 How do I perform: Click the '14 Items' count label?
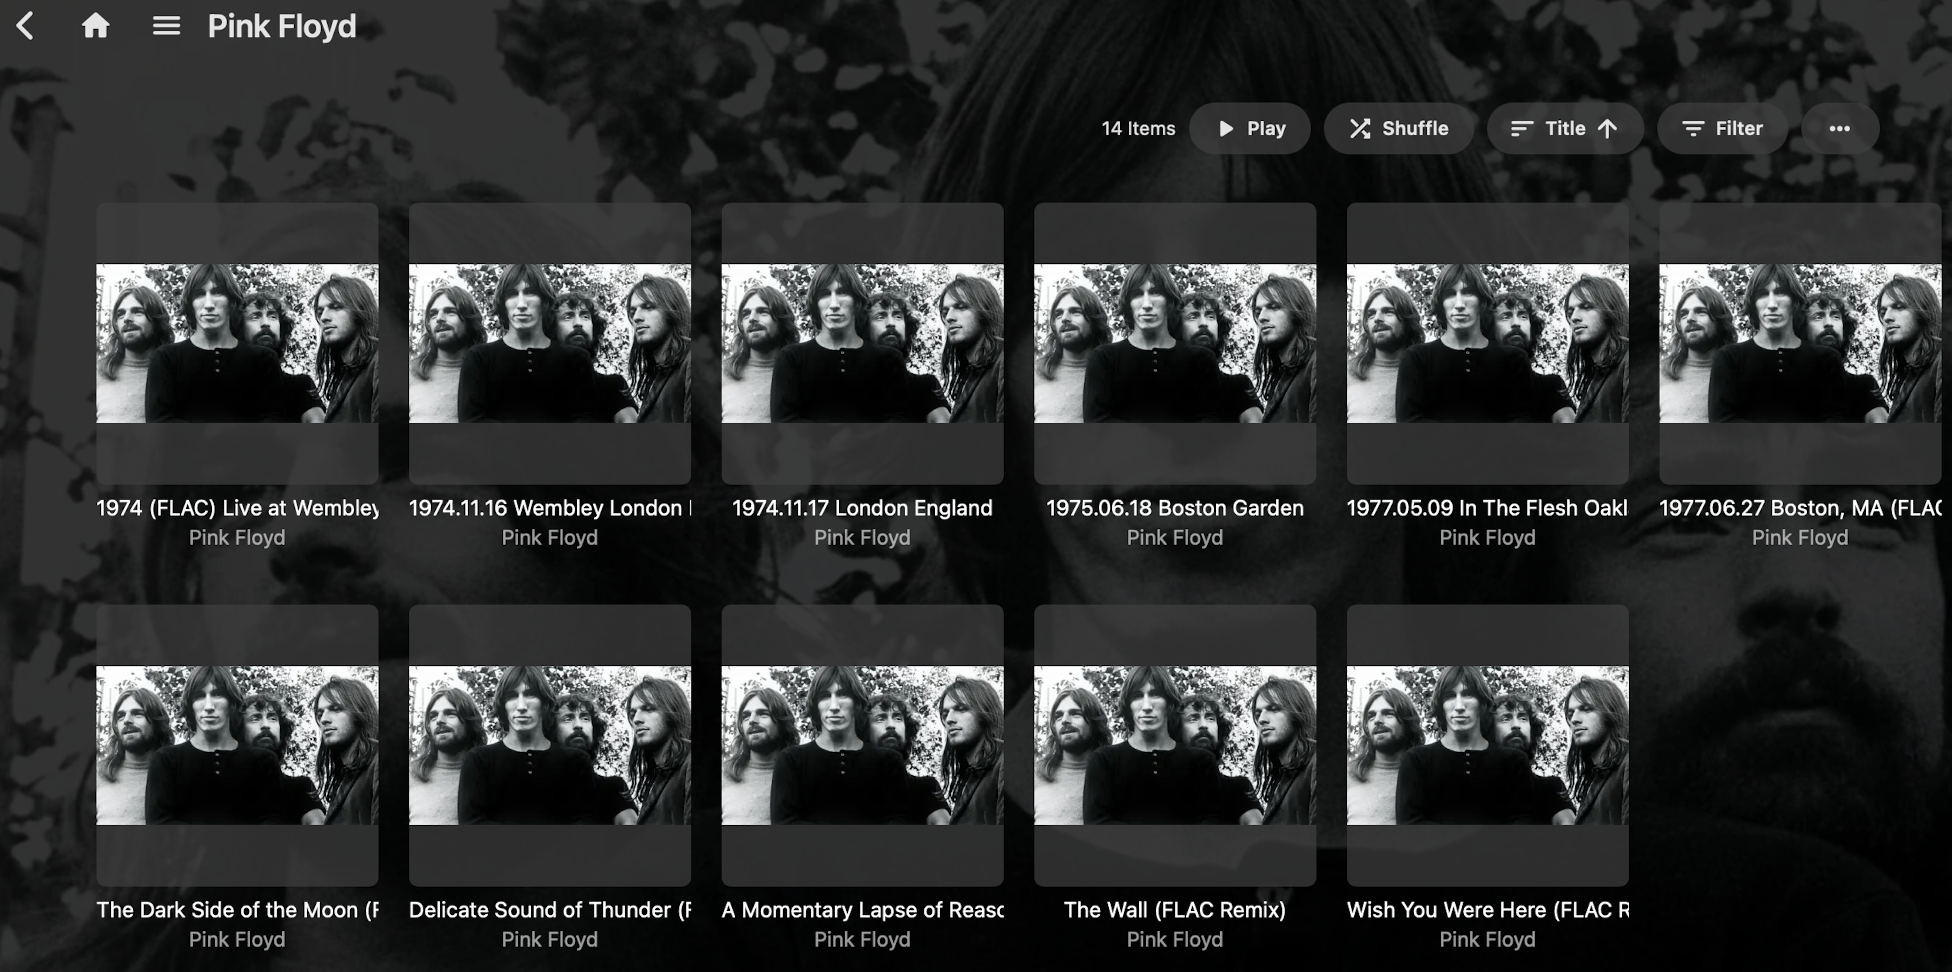[1138, 128]
